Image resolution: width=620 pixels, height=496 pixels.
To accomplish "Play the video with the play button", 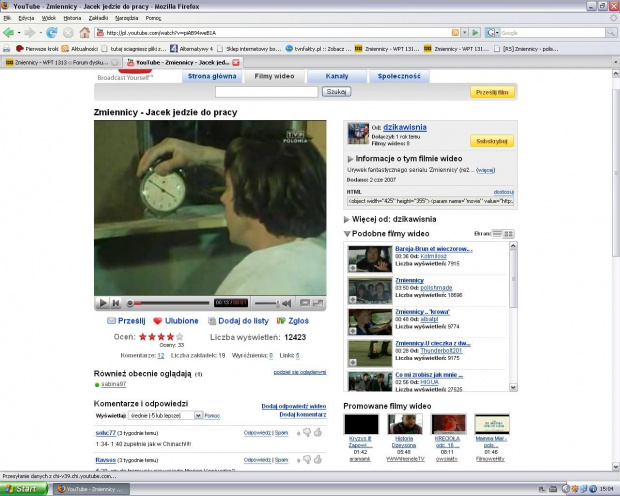I will tap(103, 303).
